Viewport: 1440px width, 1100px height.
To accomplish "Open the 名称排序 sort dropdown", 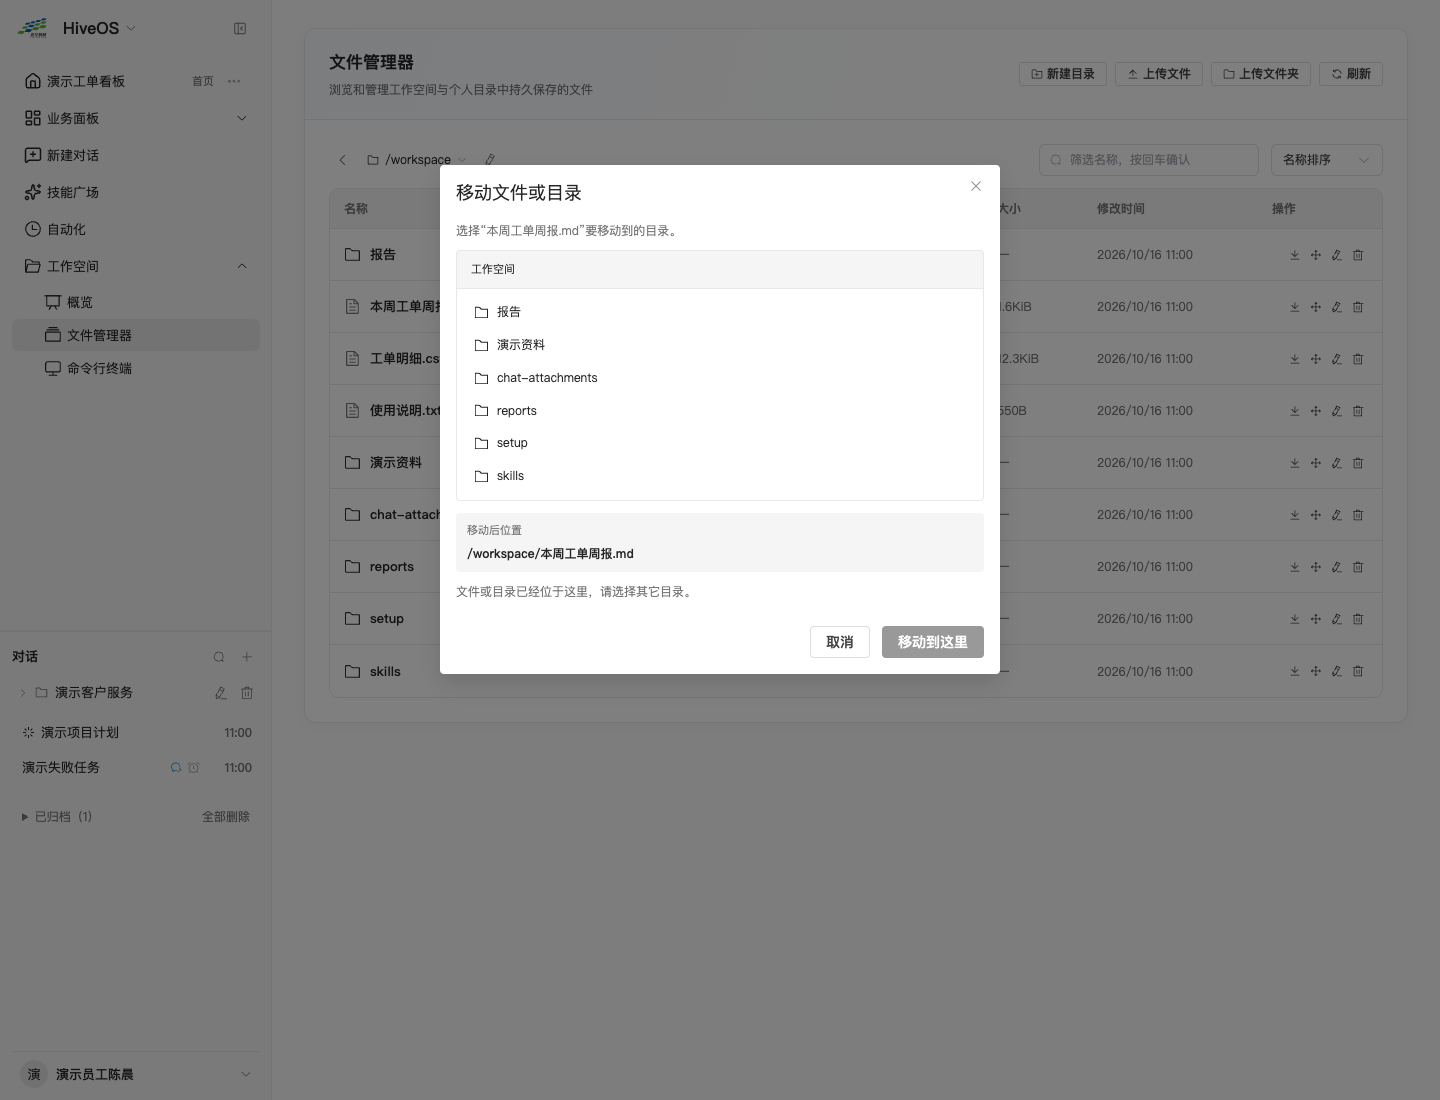I will [x=1327, y=160].
